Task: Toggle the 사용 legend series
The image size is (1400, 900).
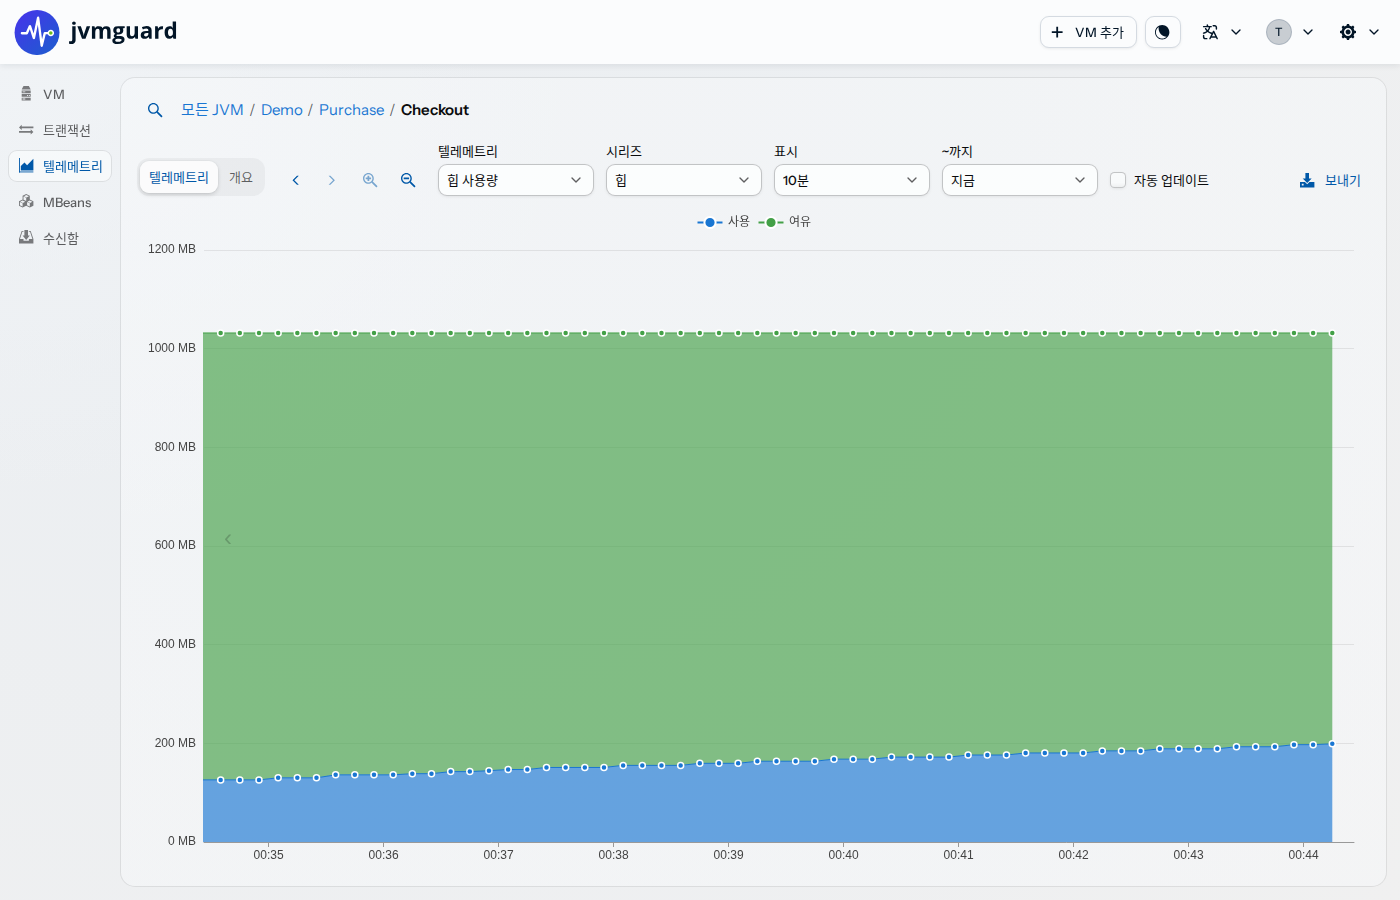Action: (723, 222)
